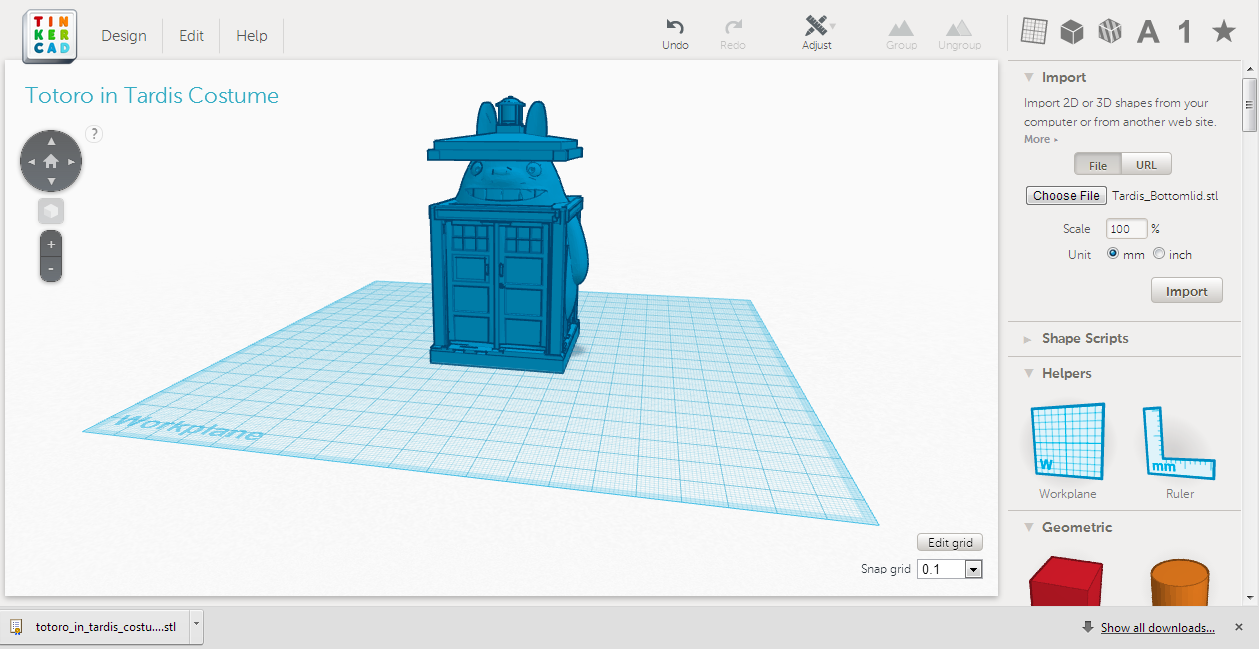This screenshot has height=649, width=1259.
Task: Click the Scale percentage field
Action: (1127, 229)
